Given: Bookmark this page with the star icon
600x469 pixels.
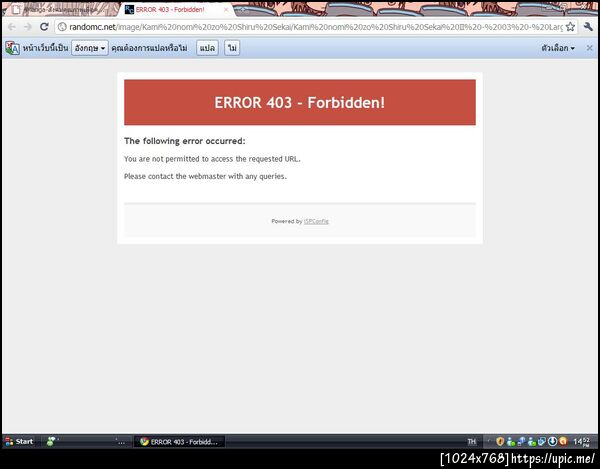Looking at the screenshot, I should click(570, 27).
